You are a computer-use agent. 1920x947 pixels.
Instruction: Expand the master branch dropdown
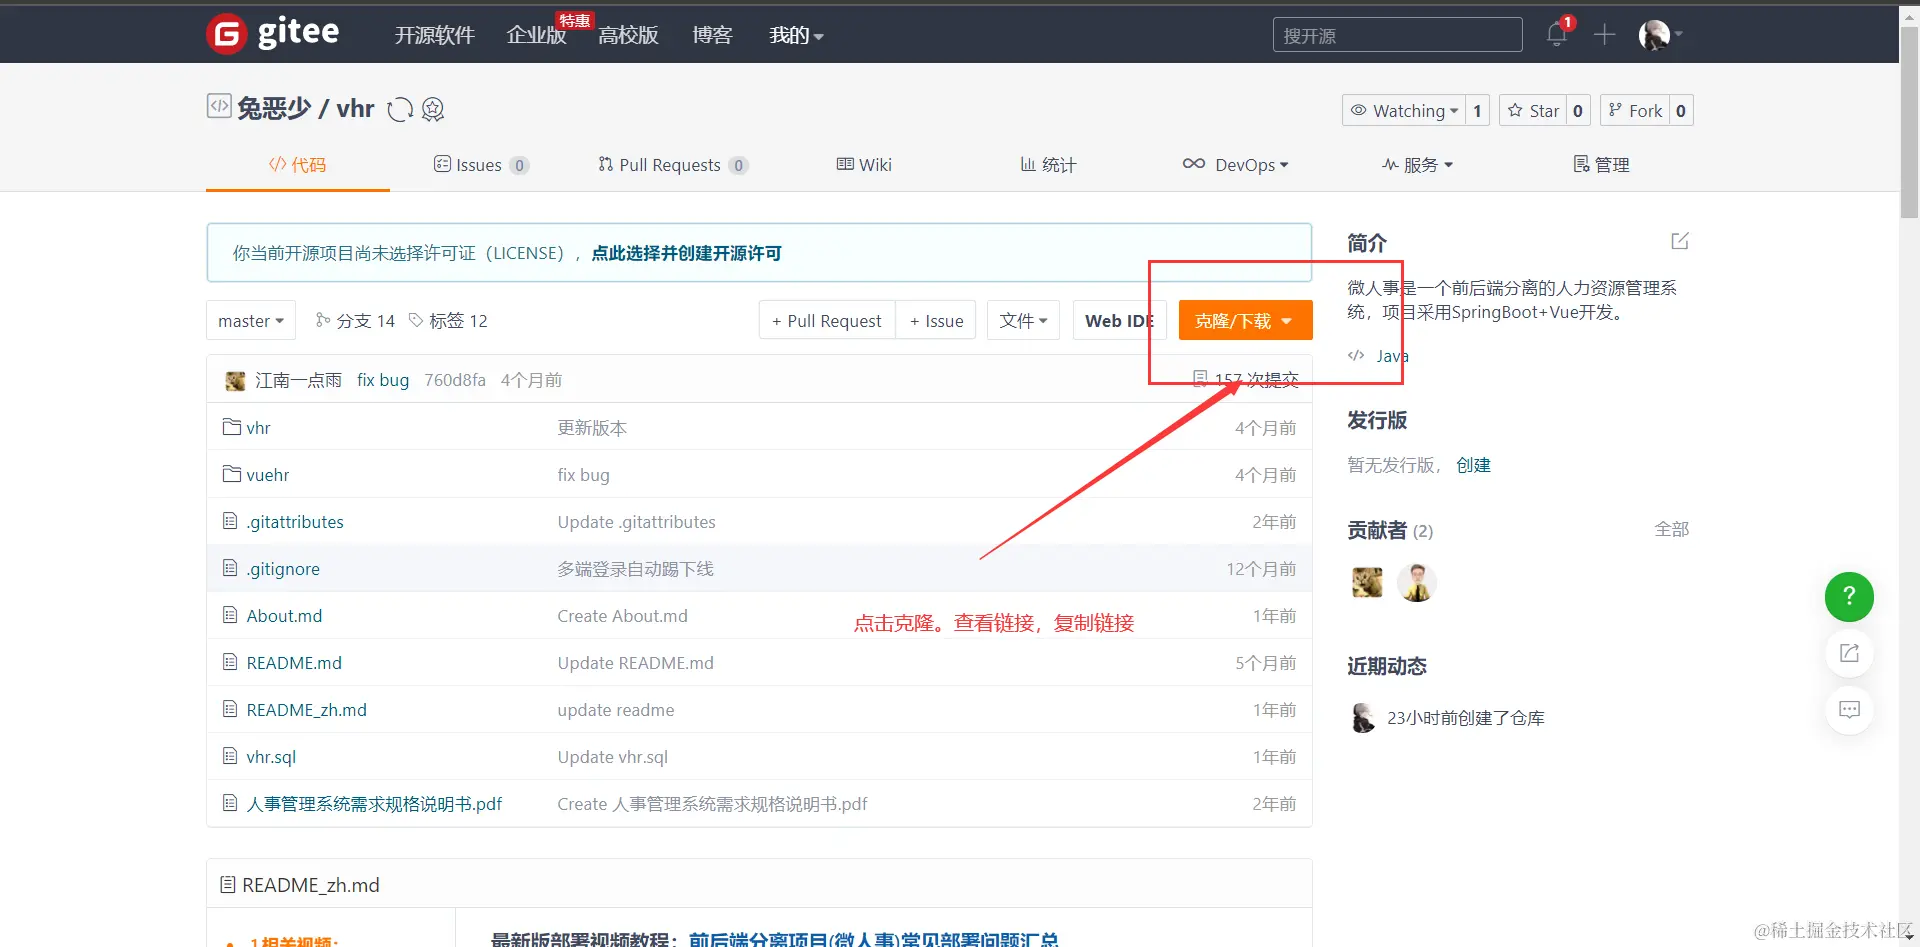251,320
